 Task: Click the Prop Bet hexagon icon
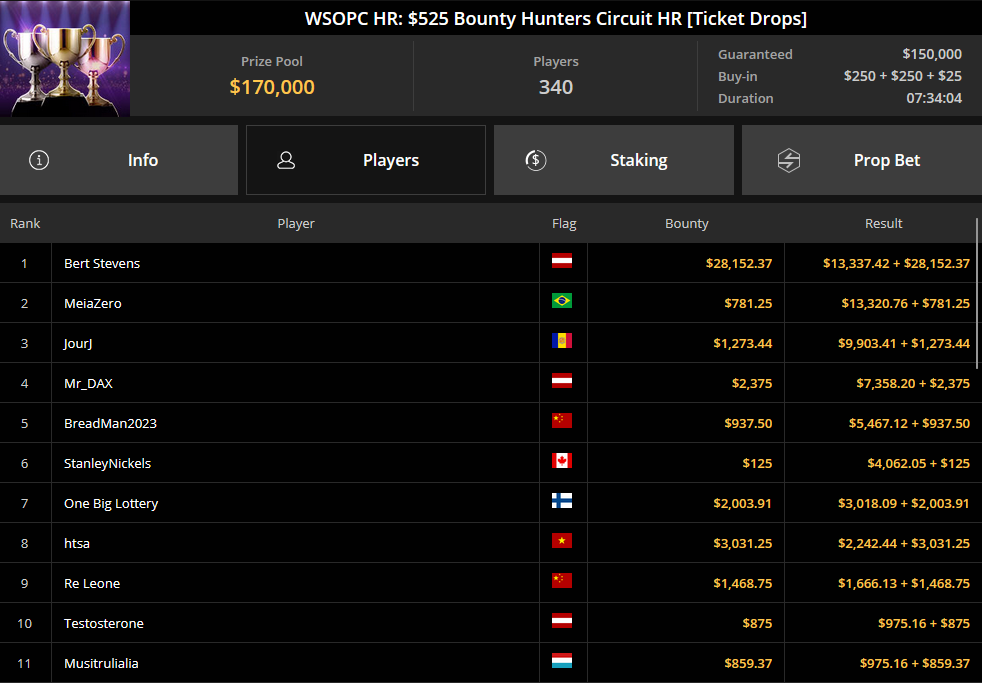point(788,160)
